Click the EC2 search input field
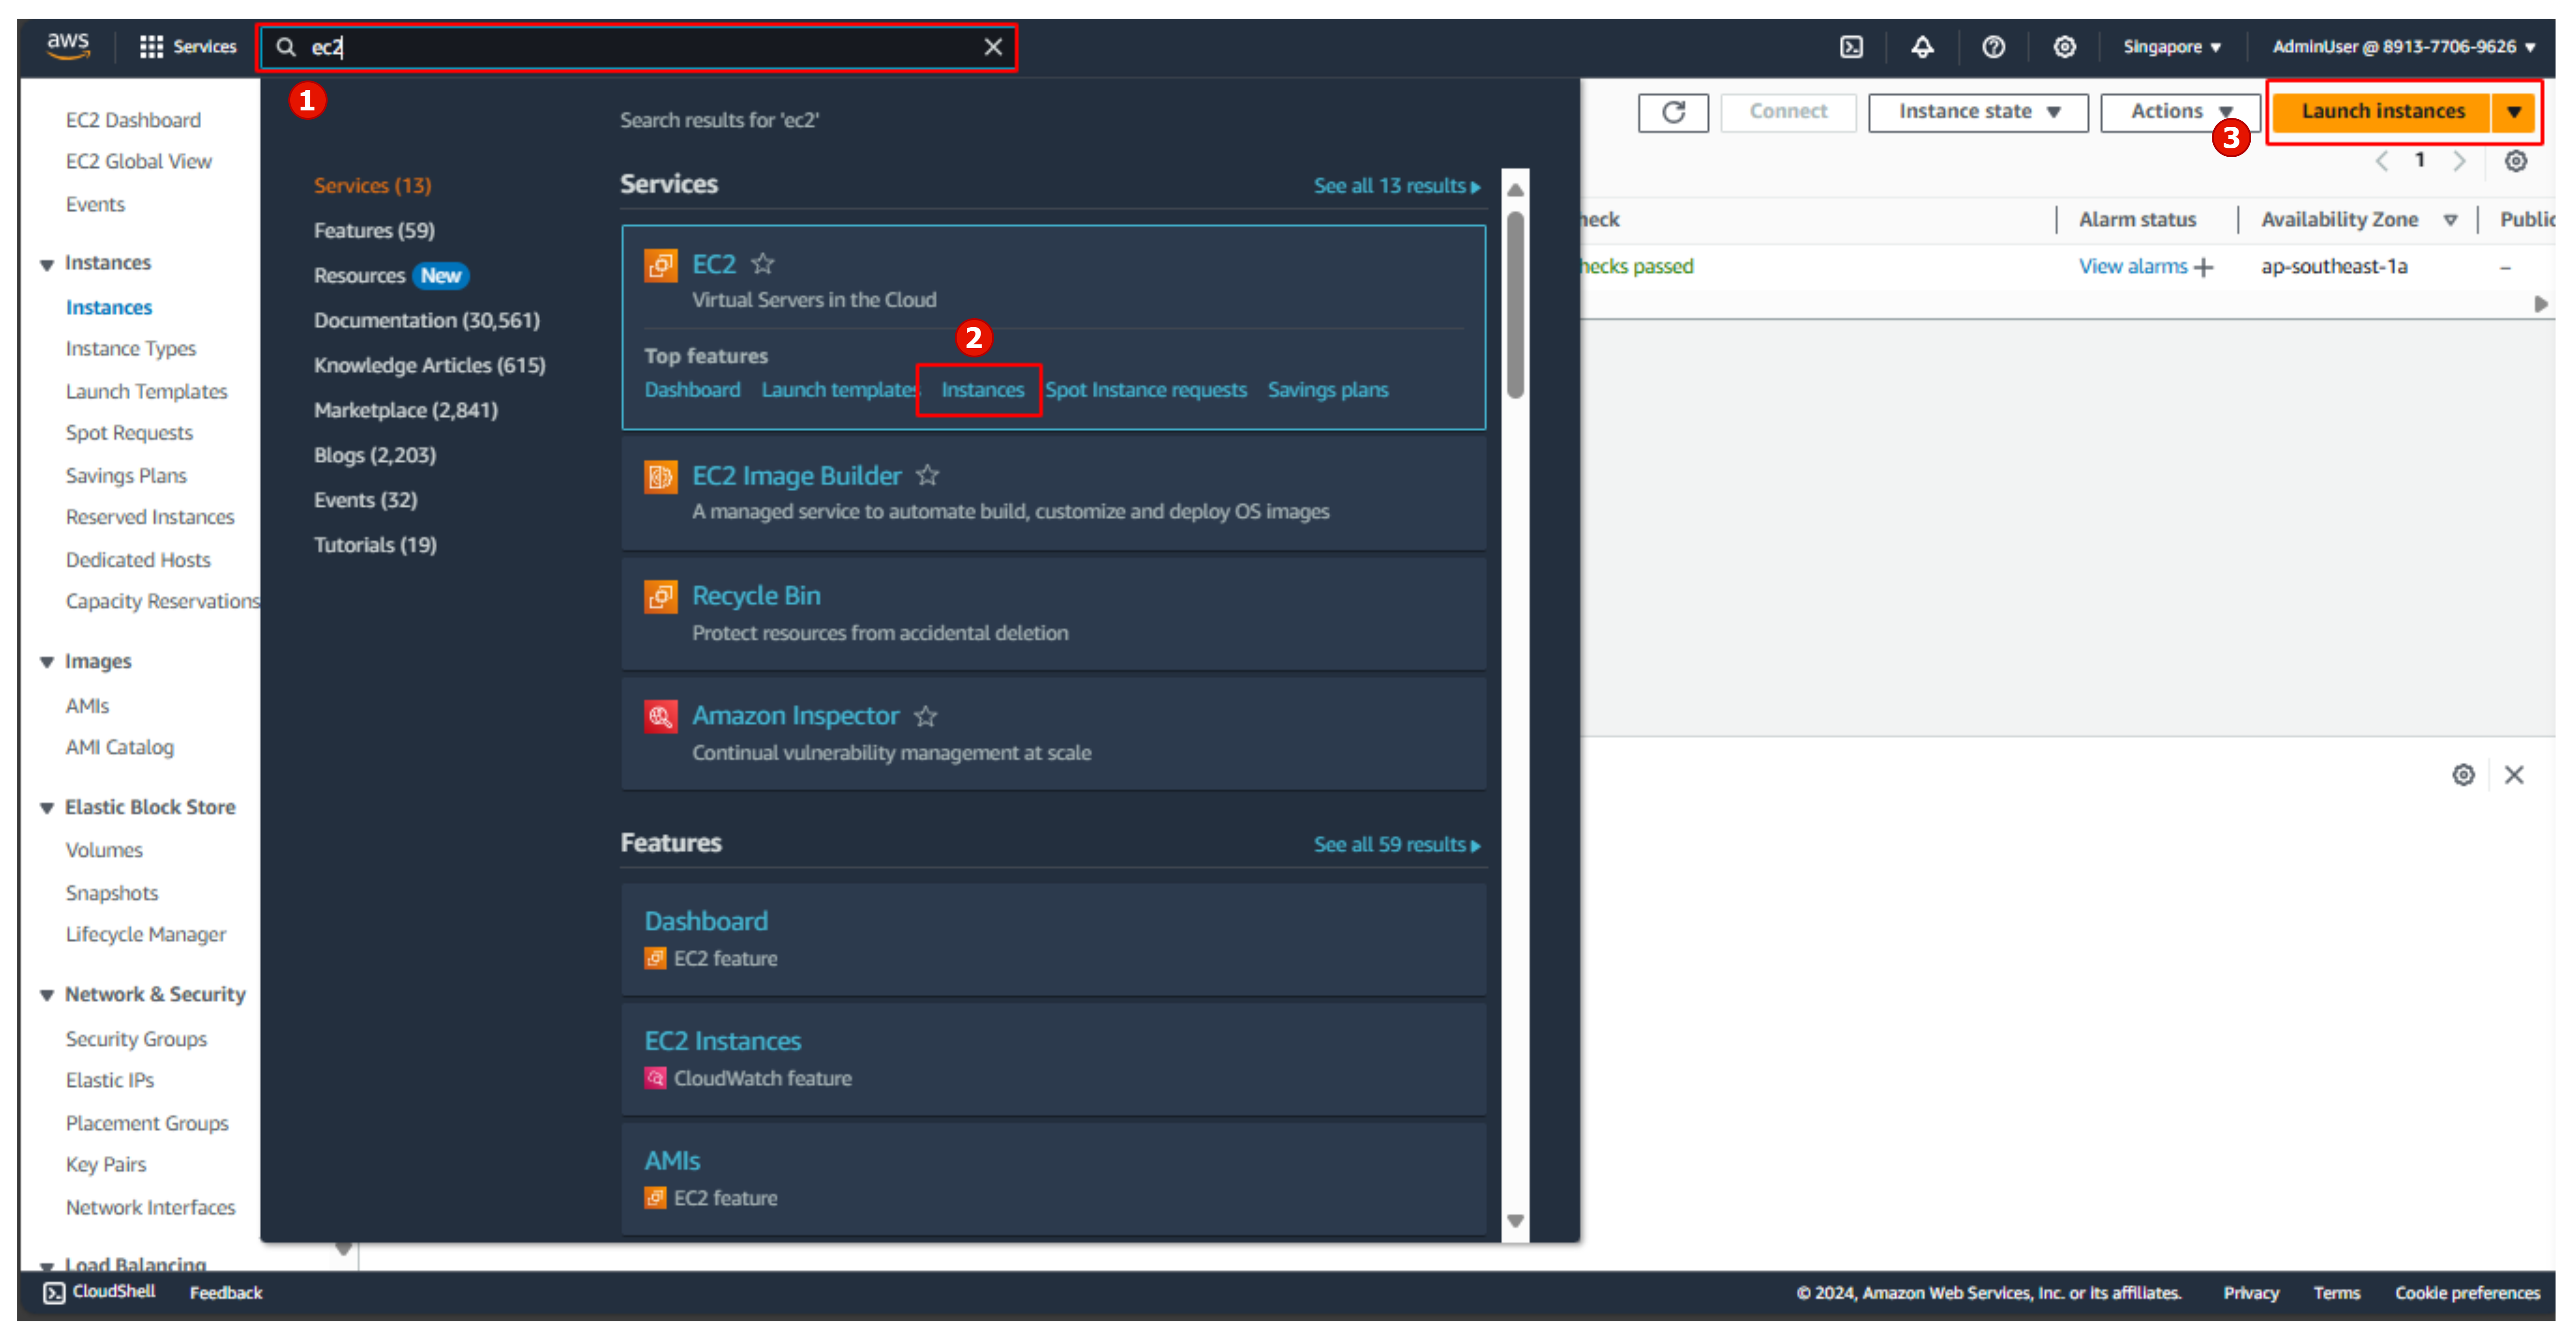The image size is (2576, 1340). [x=637, y=46]
